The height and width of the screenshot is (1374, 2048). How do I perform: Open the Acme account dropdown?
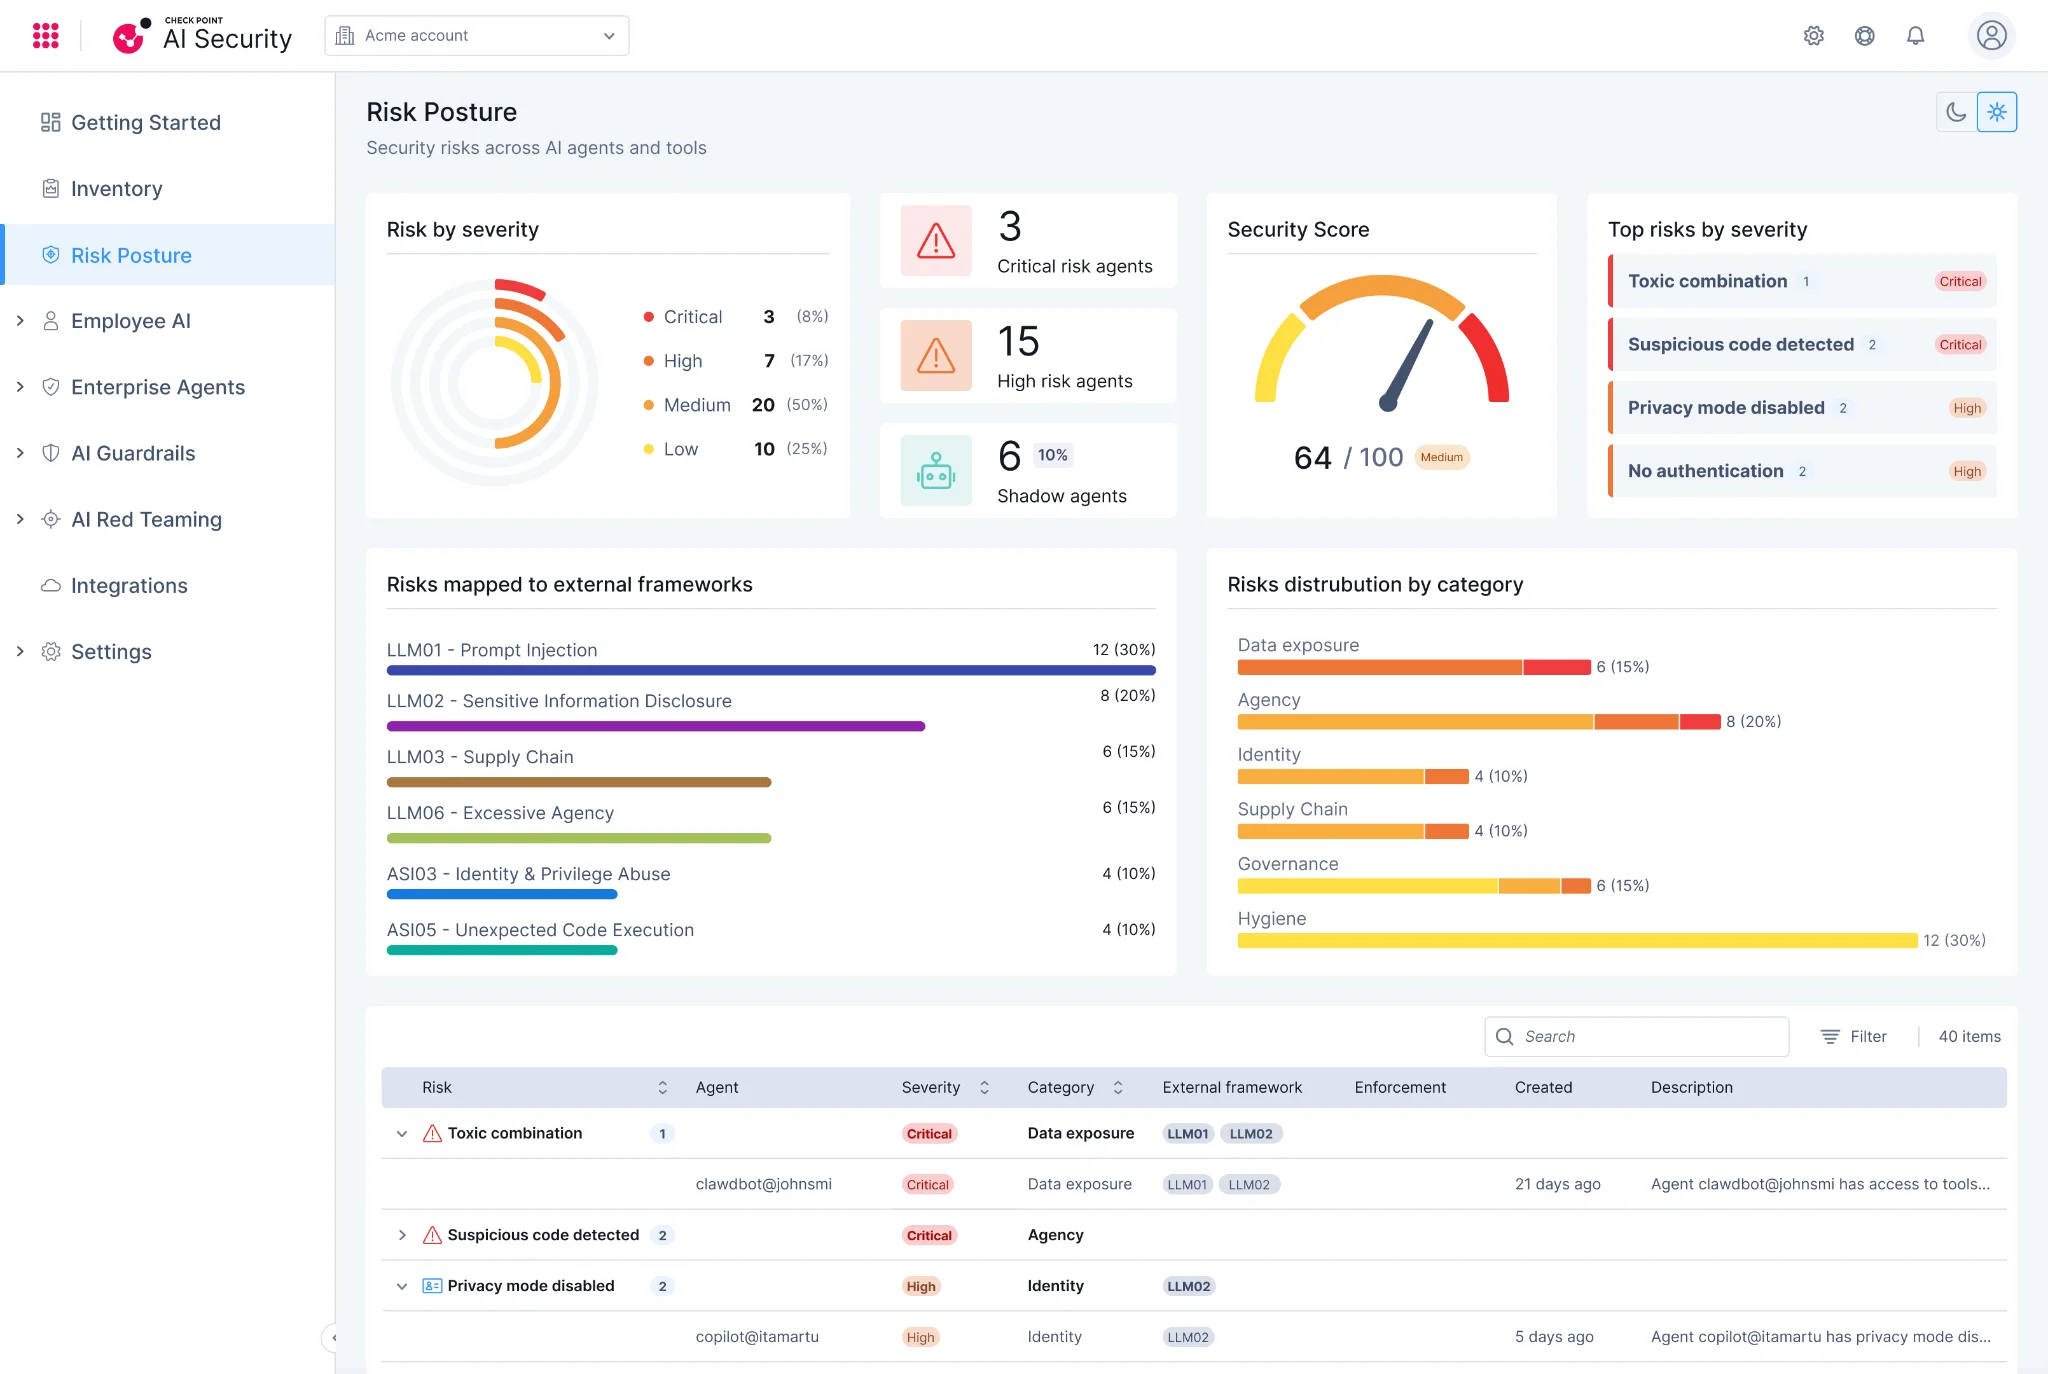pyautogui.click(x=477, y=36)
